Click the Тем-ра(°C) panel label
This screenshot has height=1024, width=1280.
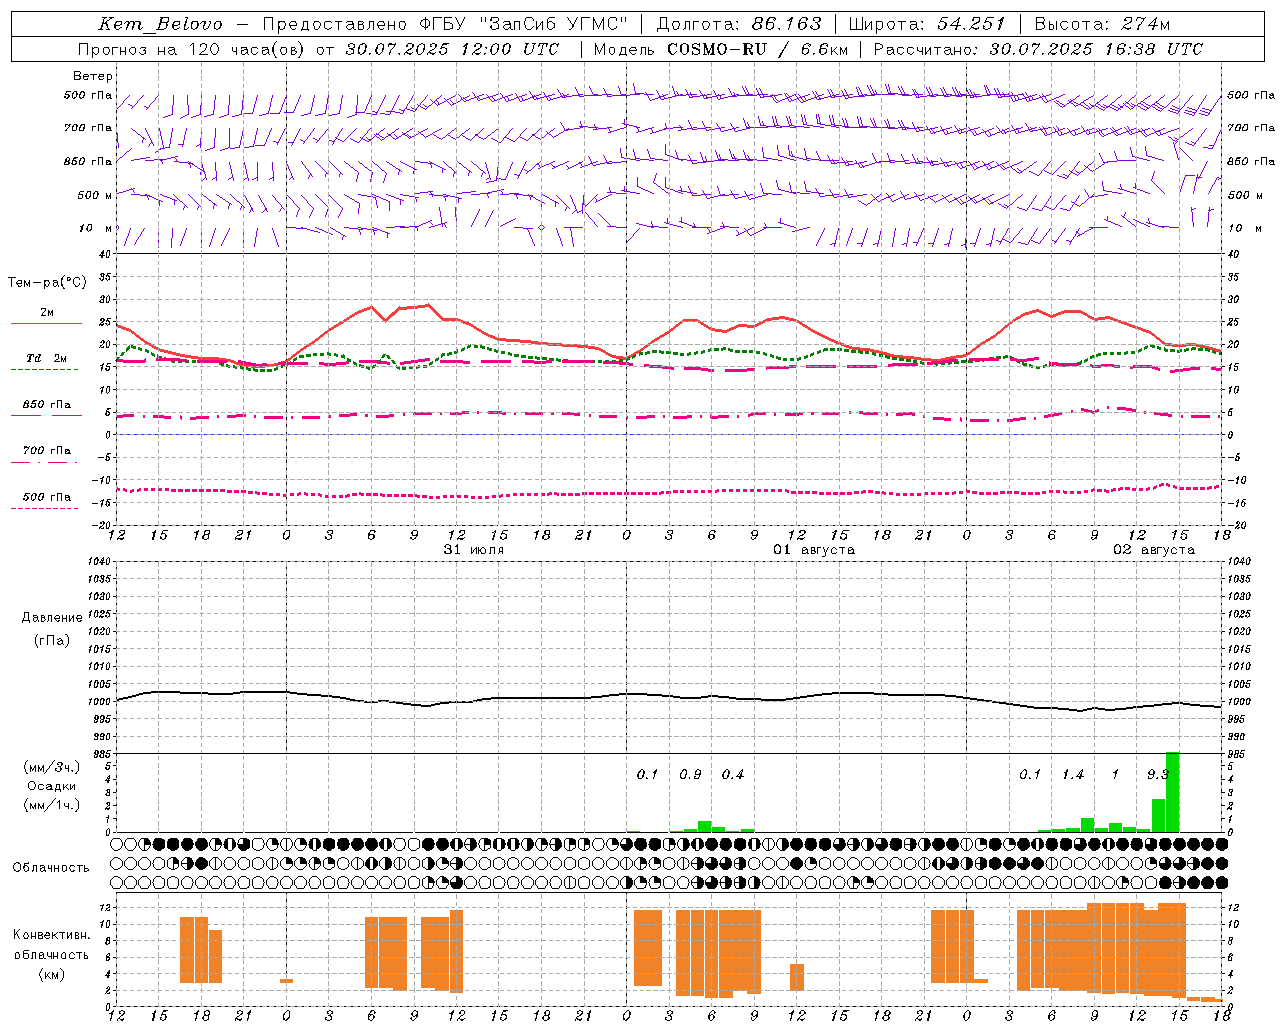click(x=47, y=283)
